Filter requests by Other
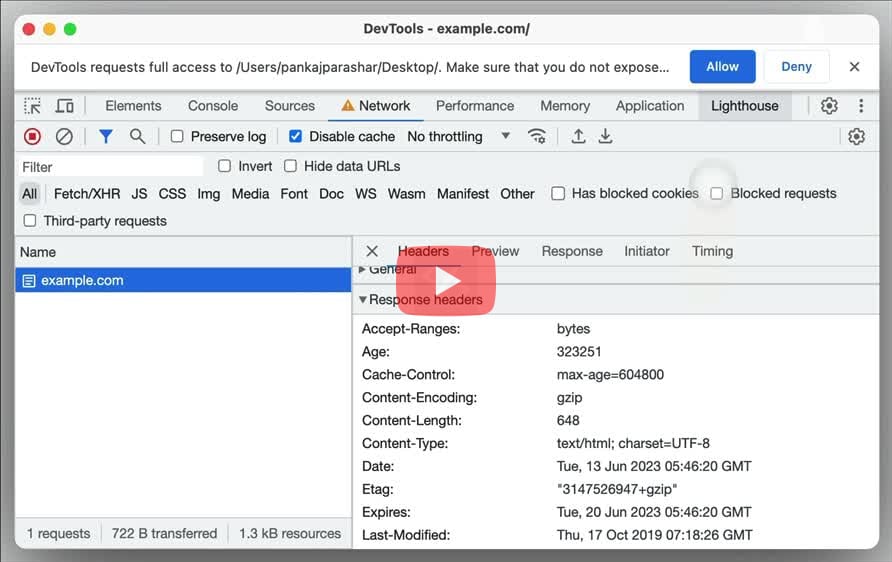Viewport: 892px width, 562px height. click(517, 194)
